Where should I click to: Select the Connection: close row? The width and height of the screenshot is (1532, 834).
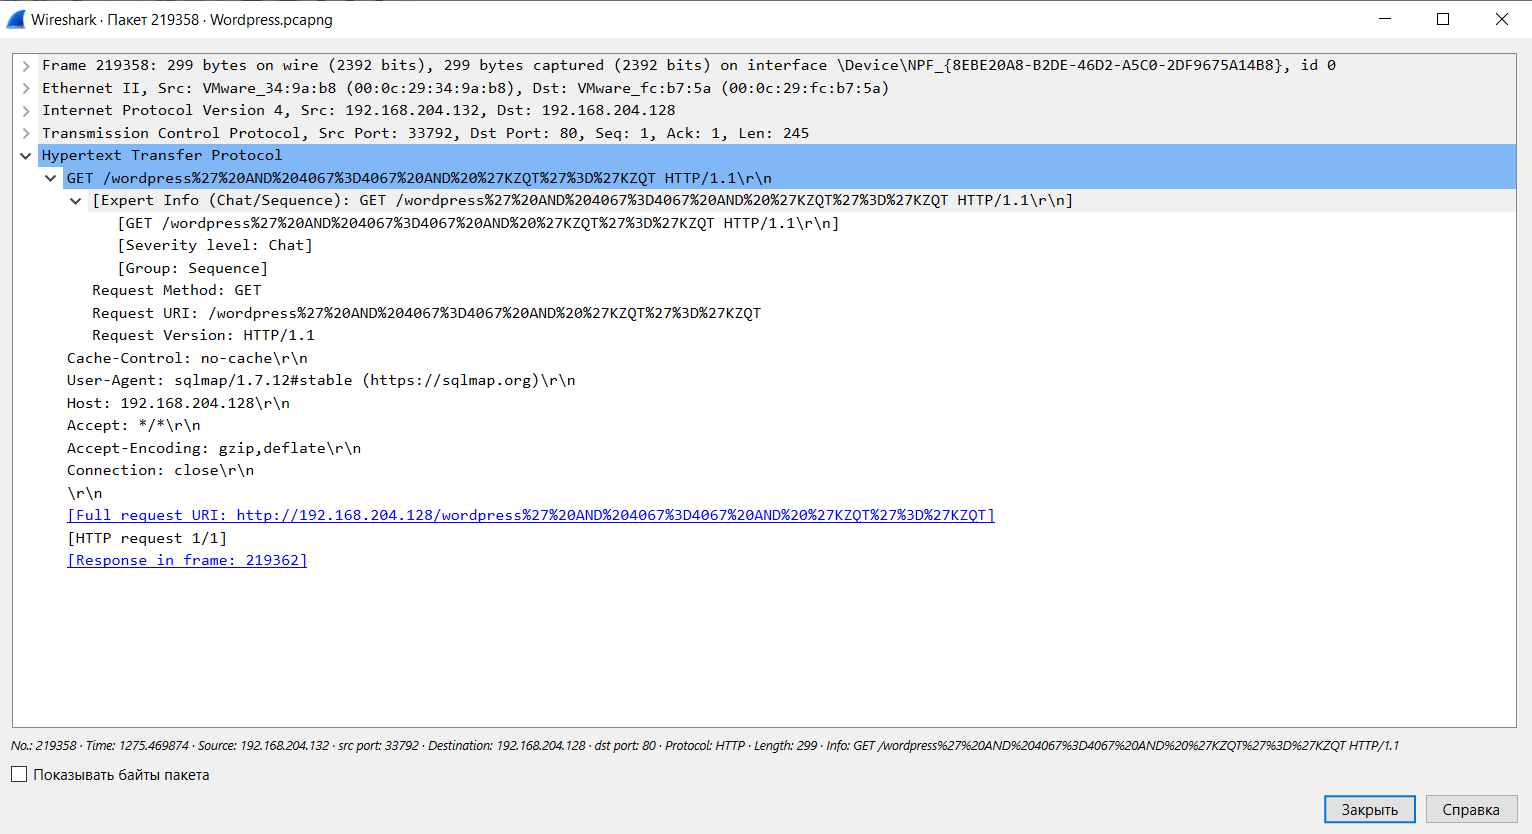[x=161, y=470]
